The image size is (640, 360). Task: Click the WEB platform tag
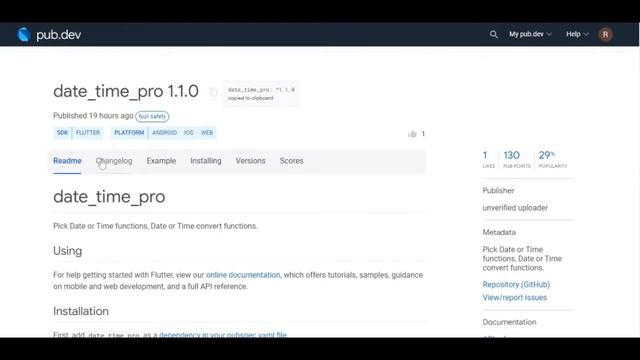[x=207, y=133]
